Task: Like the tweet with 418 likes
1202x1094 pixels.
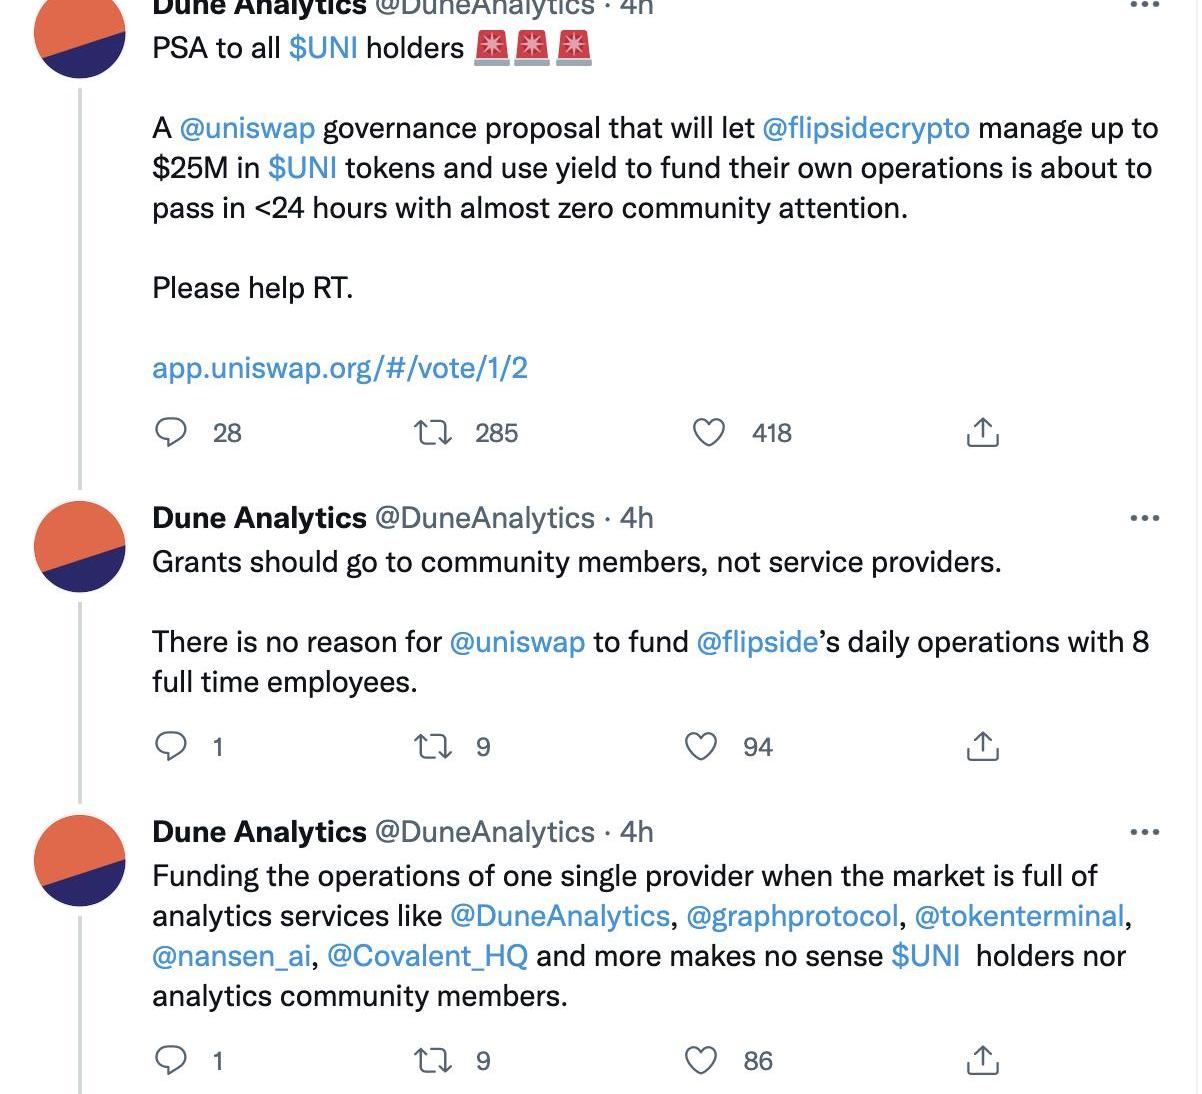Action: (709, 432)
